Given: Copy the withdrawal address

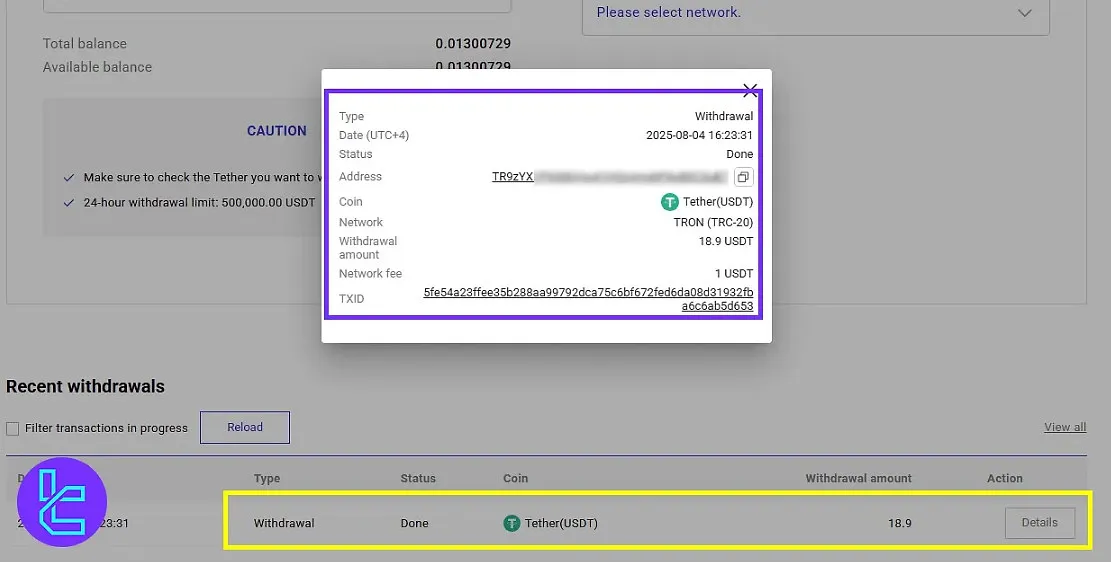Looking at the screenshot, I should tap(743, 176).
